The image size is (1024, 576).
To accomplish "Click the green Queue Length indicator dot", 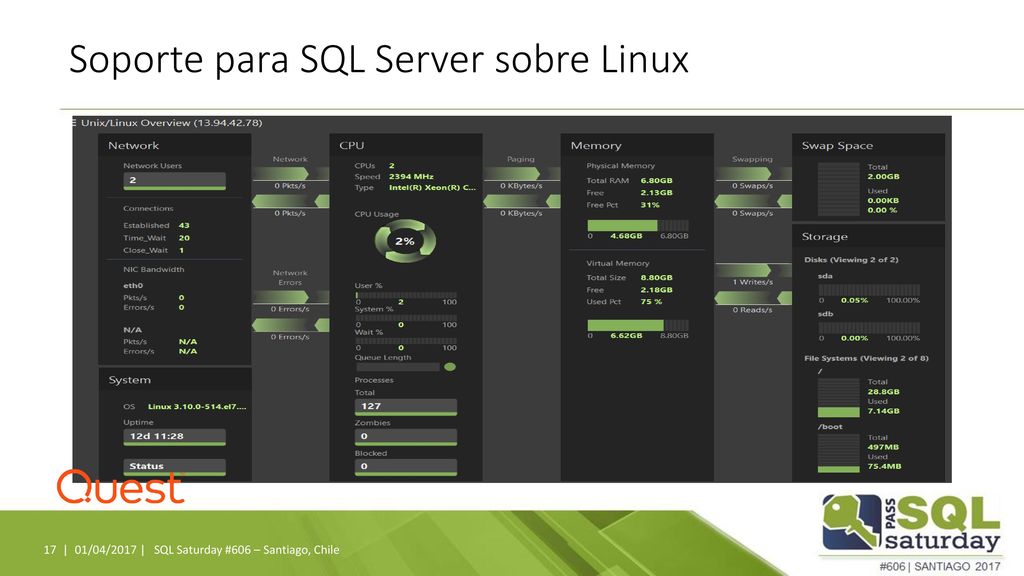I will [x=449, y=367].
